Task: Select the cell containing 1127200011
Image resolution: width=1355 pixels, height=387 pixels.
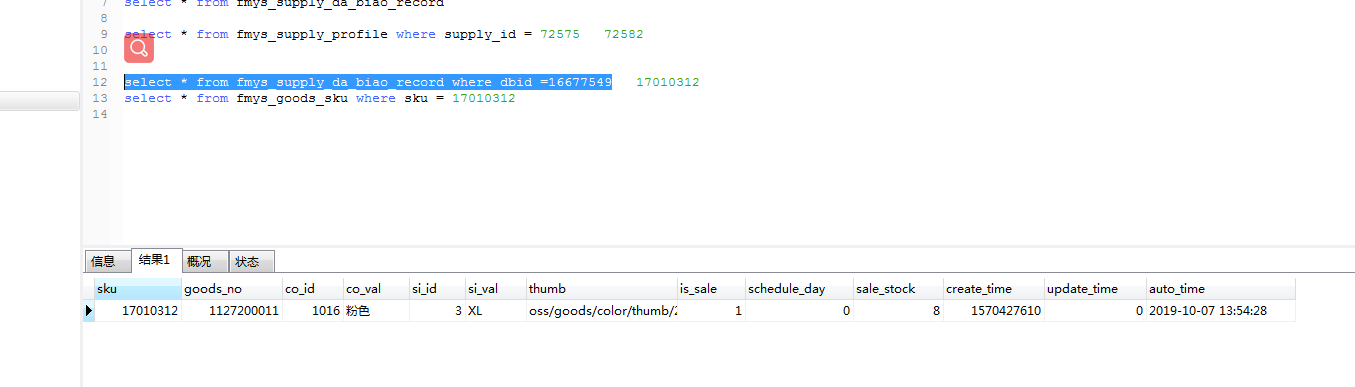Action: (232, 311)
